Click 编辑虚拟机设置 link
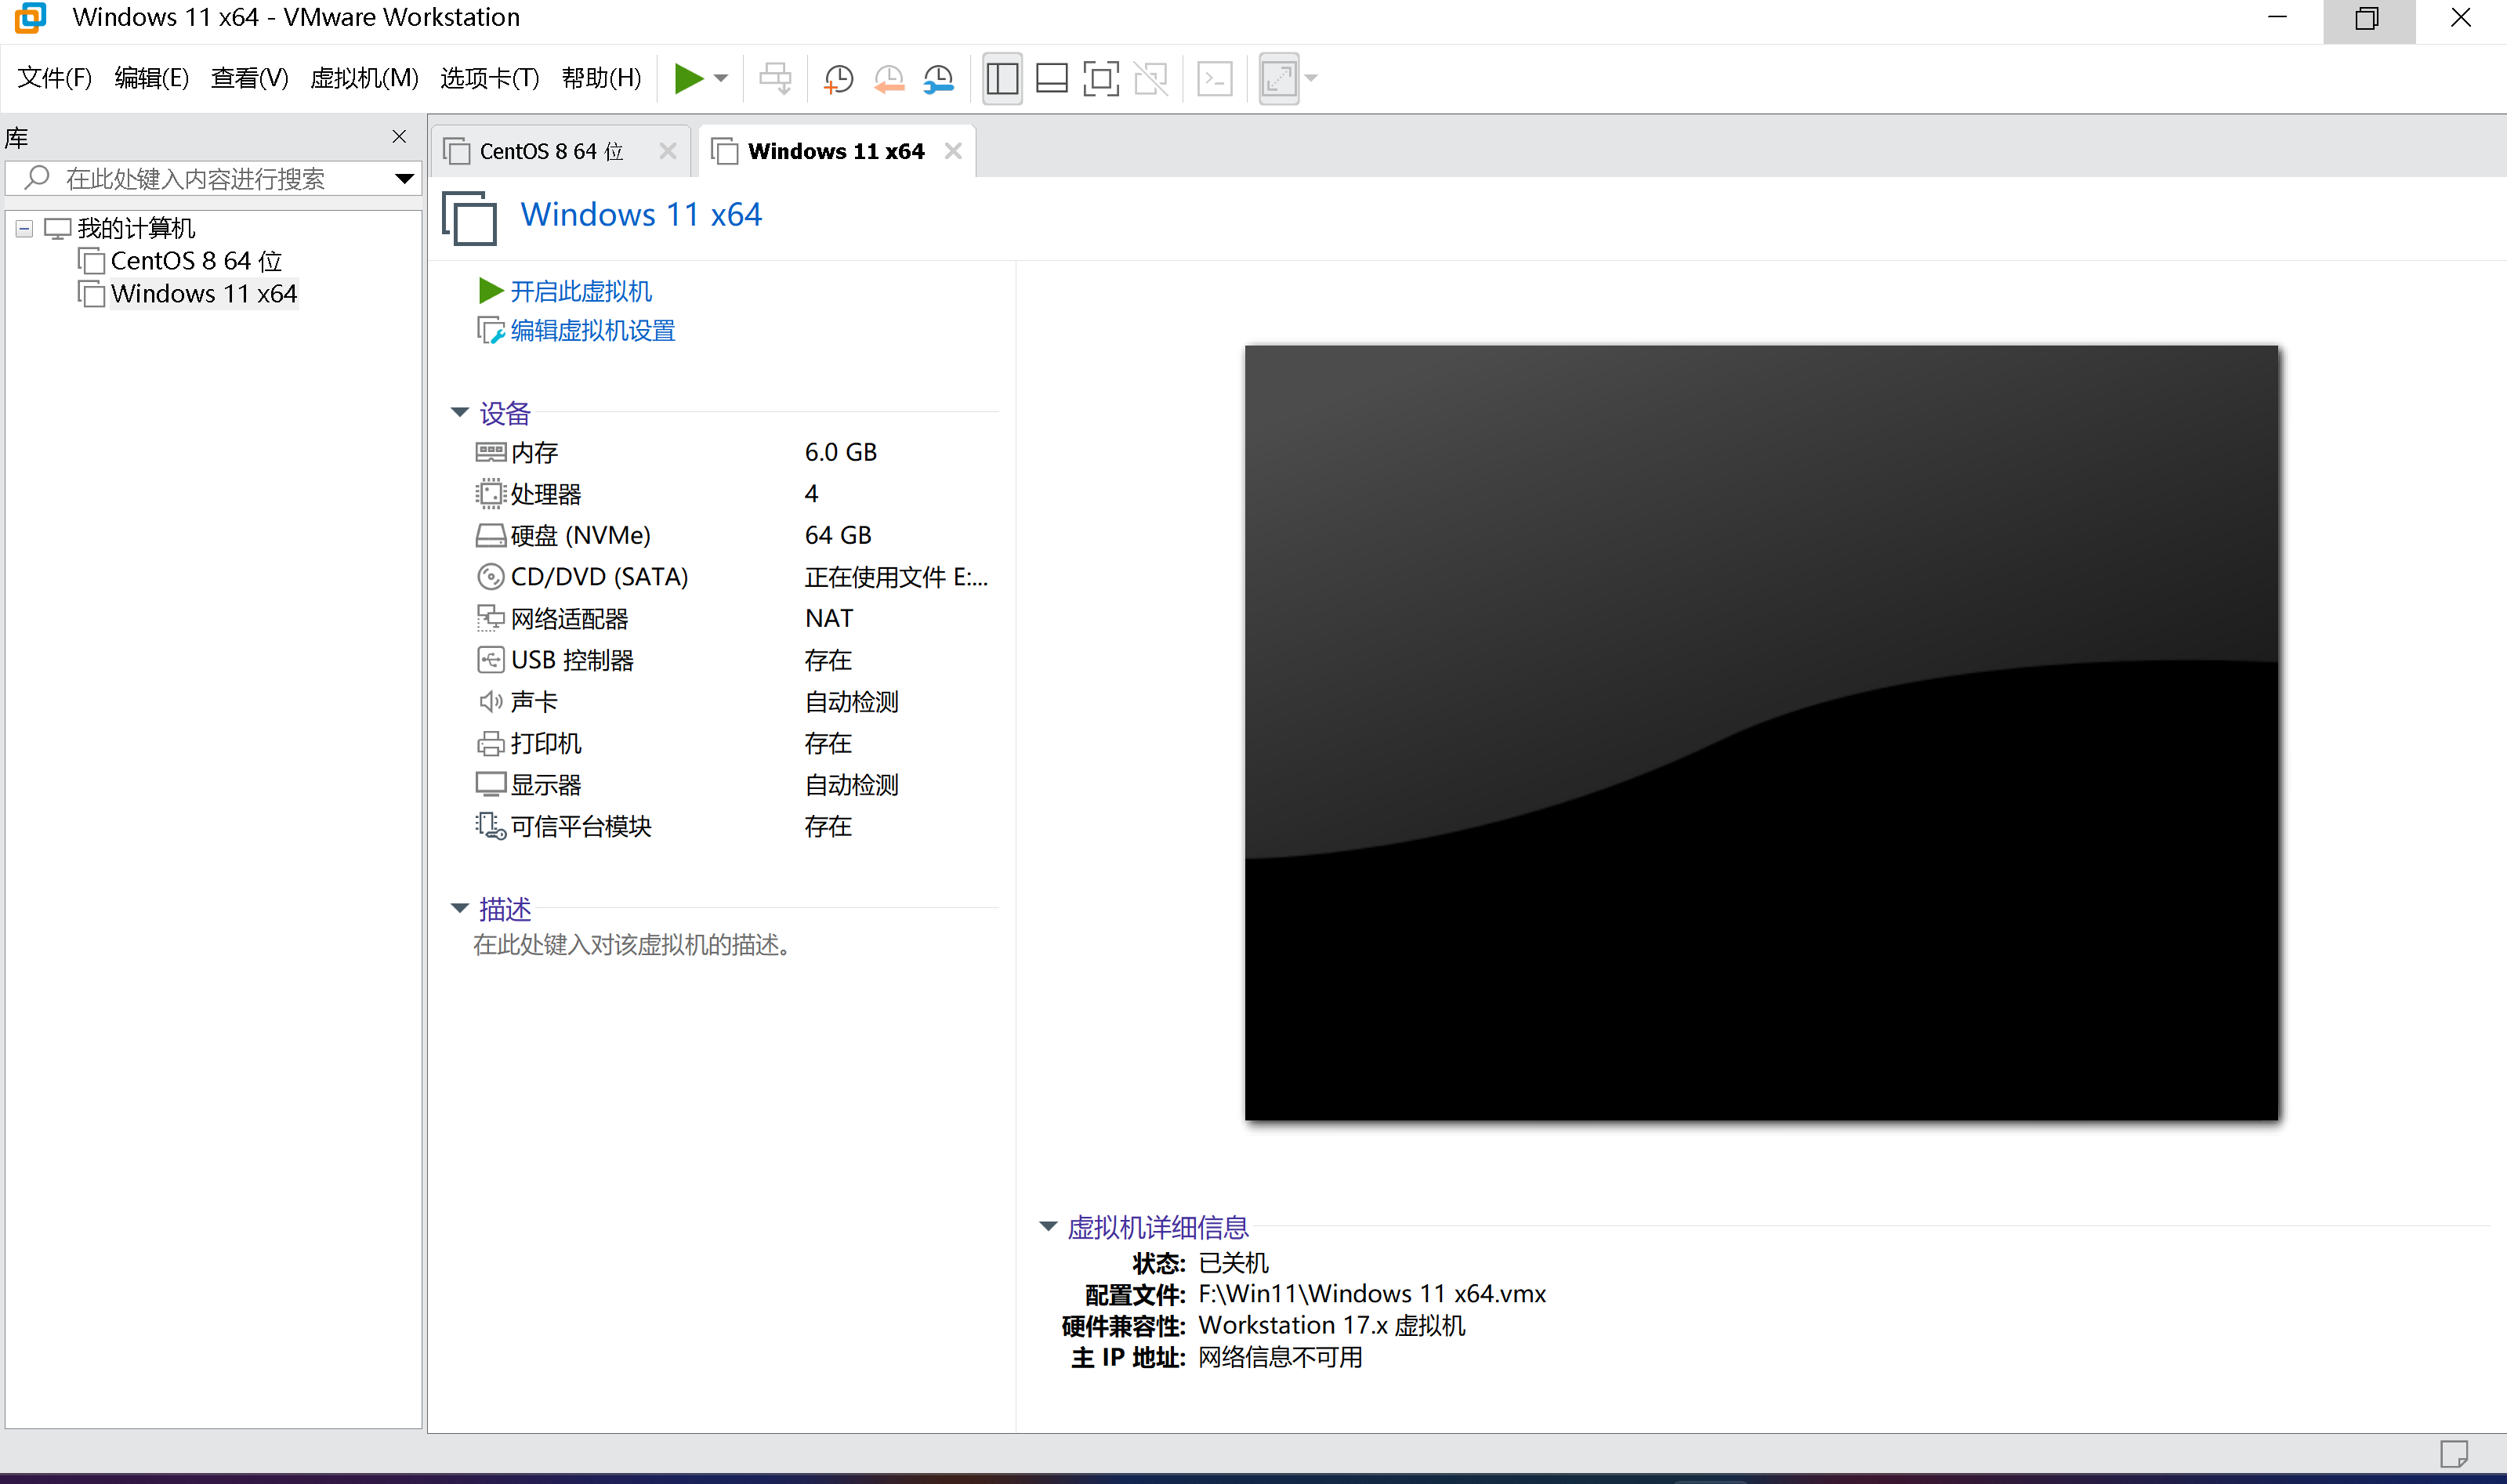Viewport: 2507px width, 1484px height. [x=593, y=331]
